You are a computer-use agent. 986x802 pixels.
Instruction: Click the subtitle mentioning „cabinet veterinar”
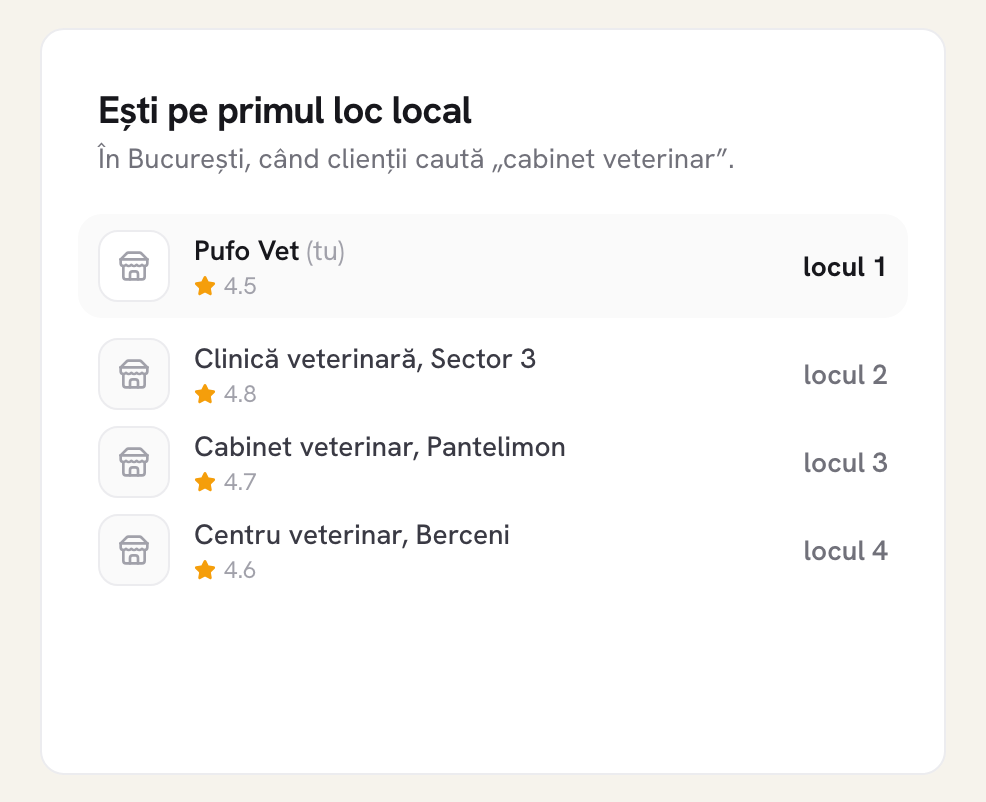416,159
